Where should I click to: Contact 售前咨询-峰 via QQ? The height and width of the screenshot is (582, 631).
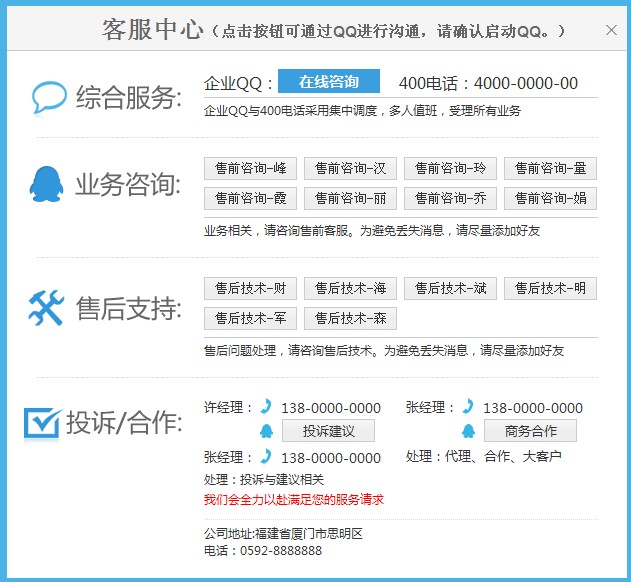click(250, 168)
